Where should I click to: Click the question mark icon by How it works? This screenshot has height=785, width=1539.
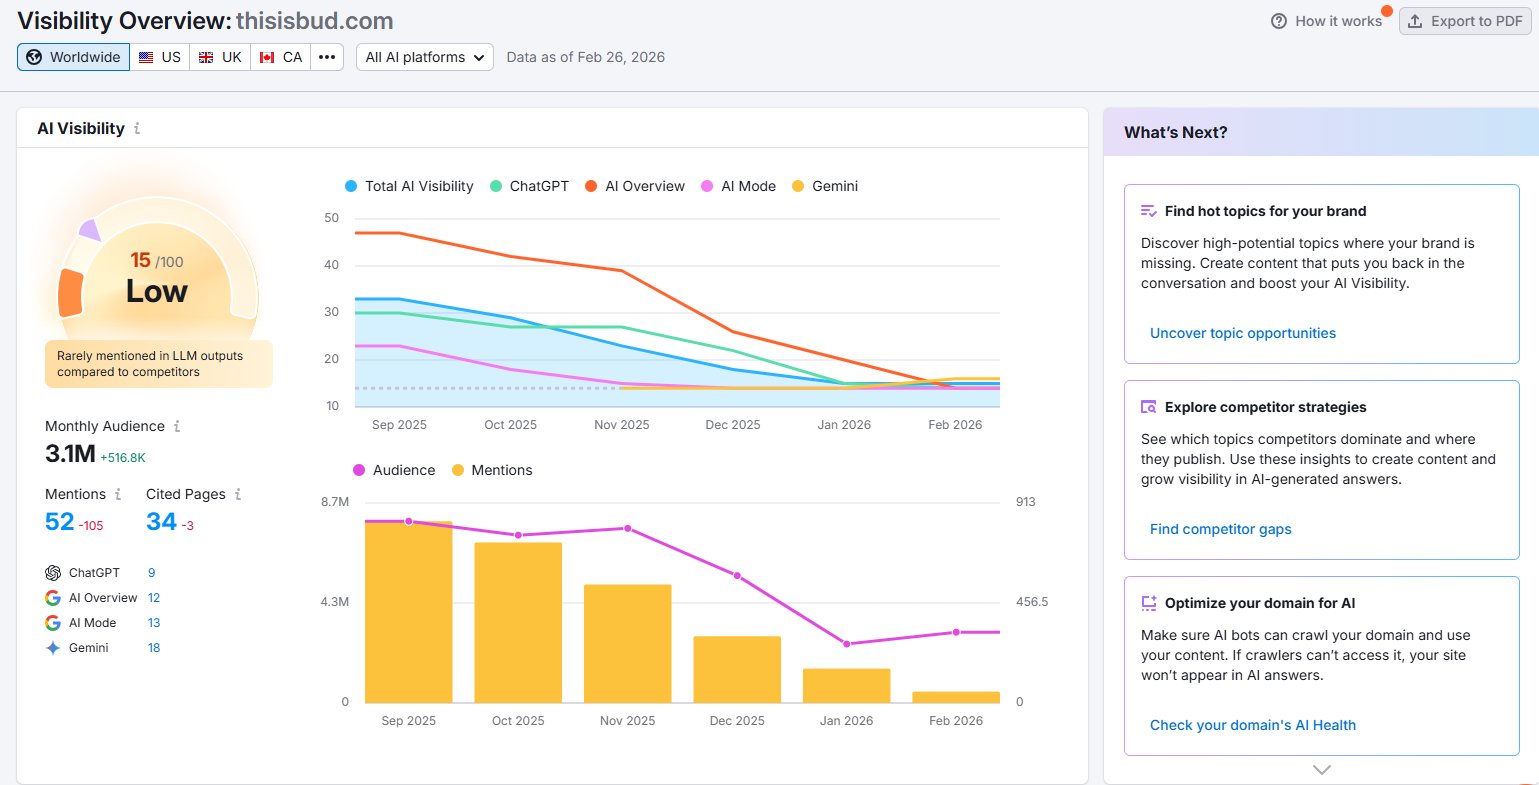(1279, 21)
